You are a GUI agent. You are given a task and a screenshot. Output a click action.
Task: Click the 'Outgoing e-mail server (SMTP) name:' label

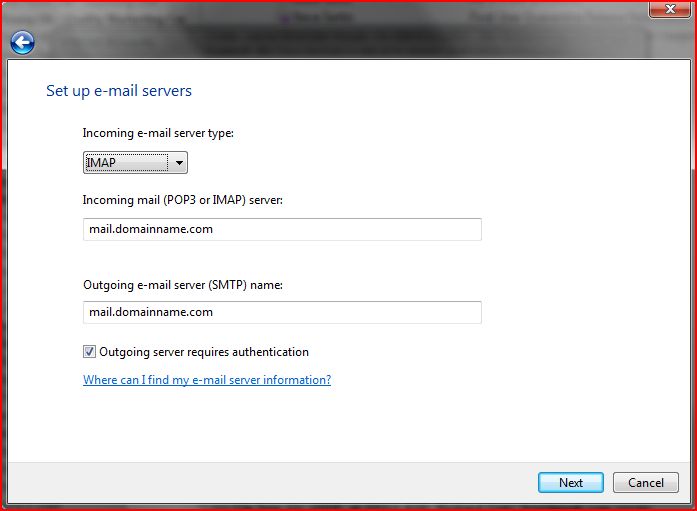click(183, 285)
